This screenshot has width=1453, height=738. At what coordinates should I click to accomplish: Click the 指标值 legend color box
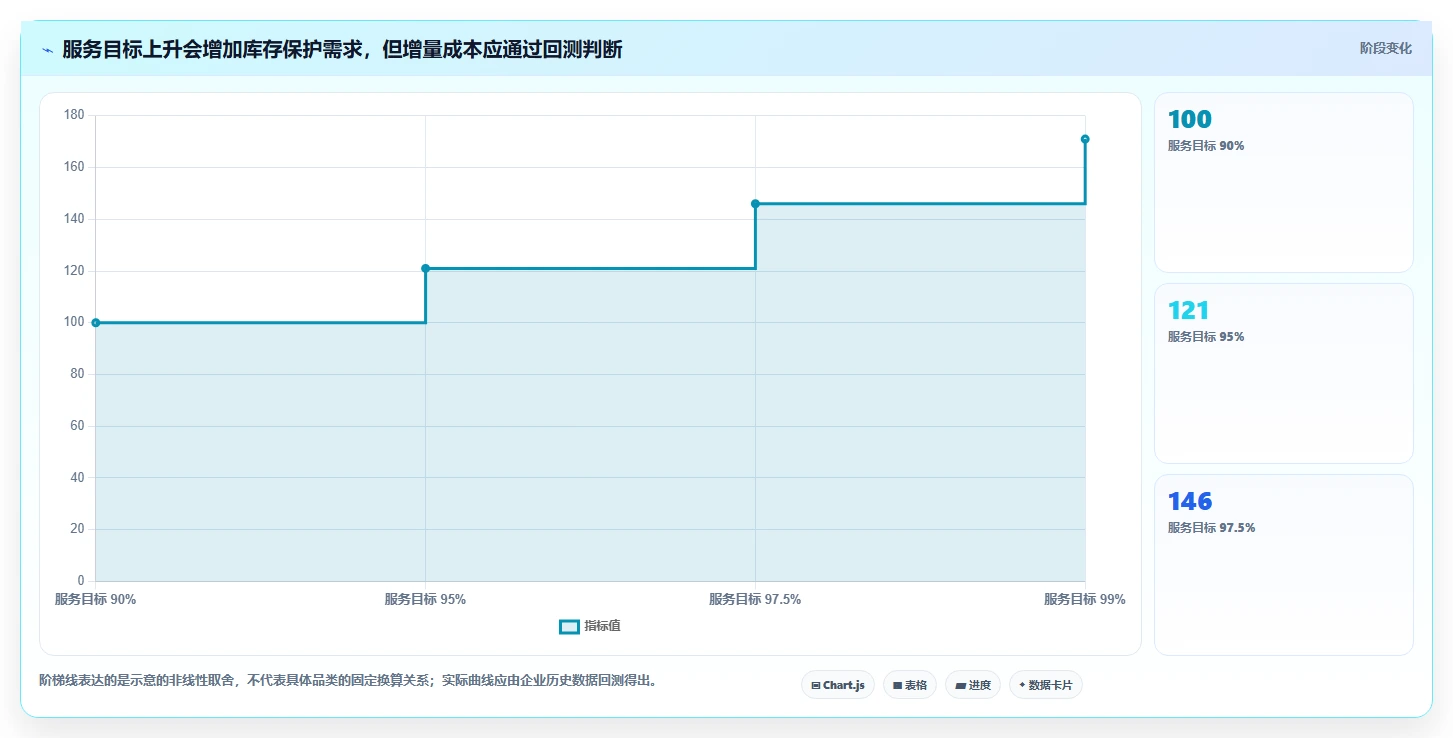pyautogui.click(x=569, y=626)
